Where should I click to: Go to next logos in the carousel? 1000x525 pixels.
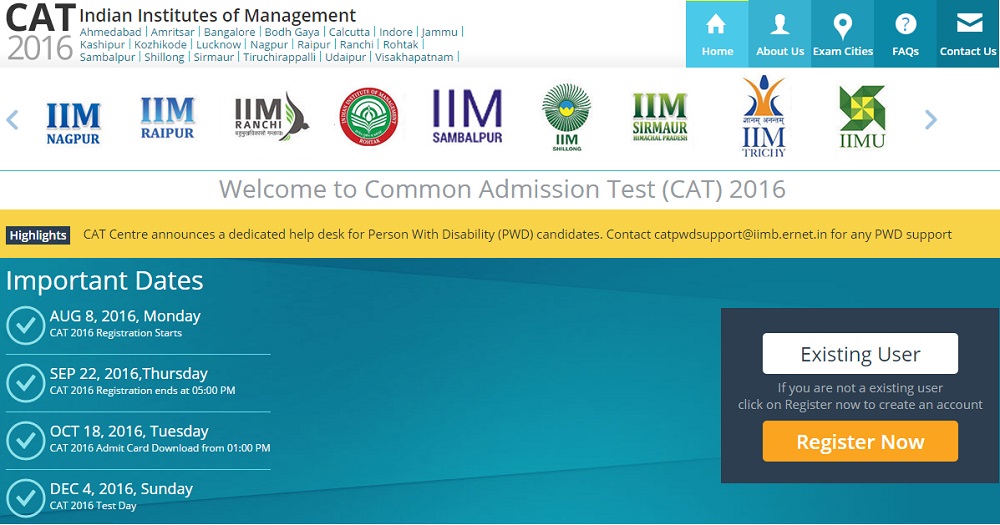pos(931,119)
